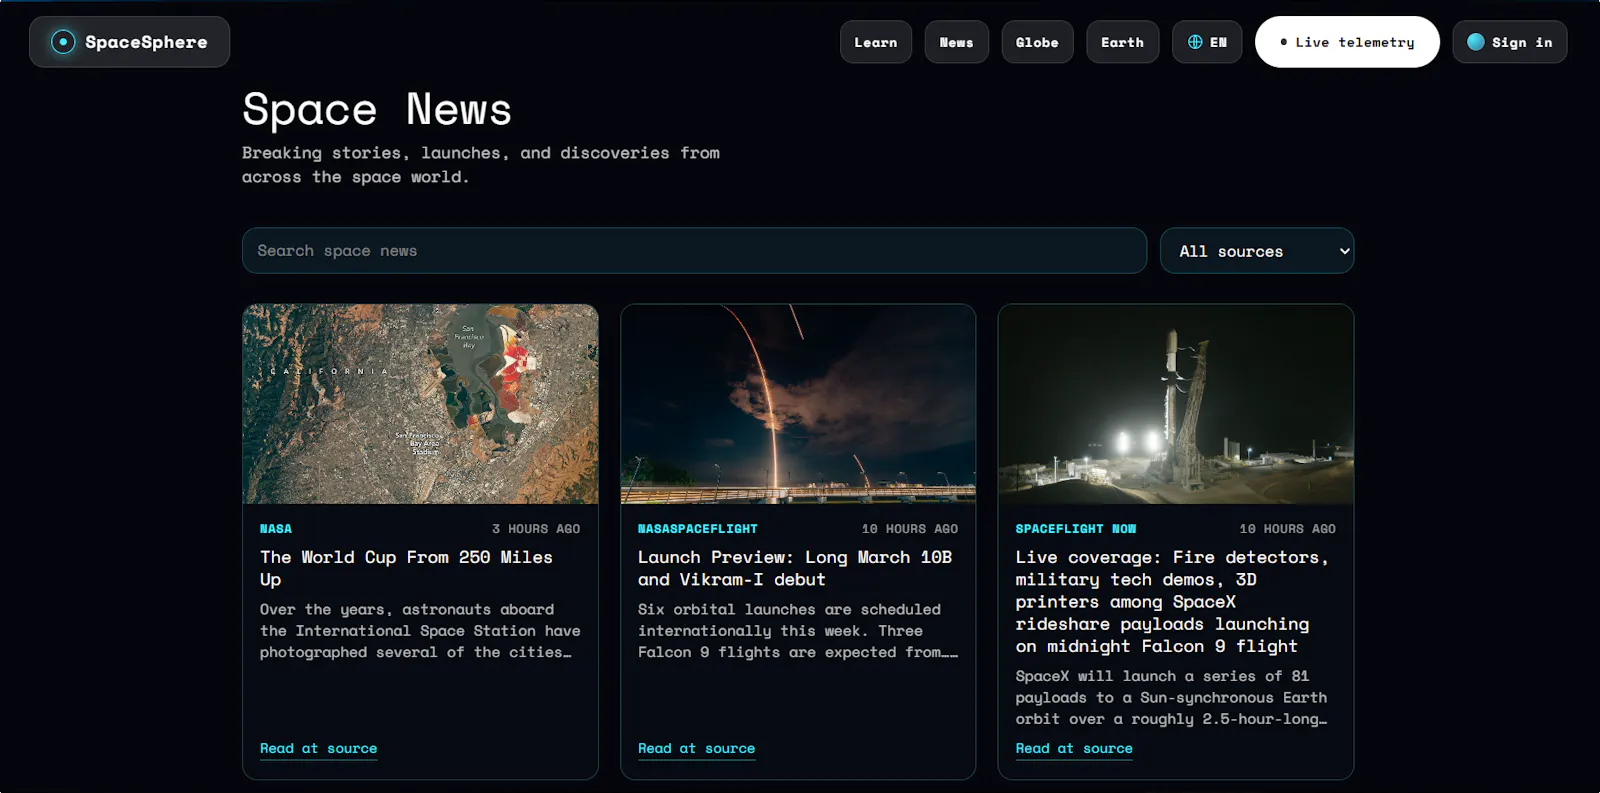
Task: Open the Falcon 9 on pad thumbnail
Action: [1176, 404]
